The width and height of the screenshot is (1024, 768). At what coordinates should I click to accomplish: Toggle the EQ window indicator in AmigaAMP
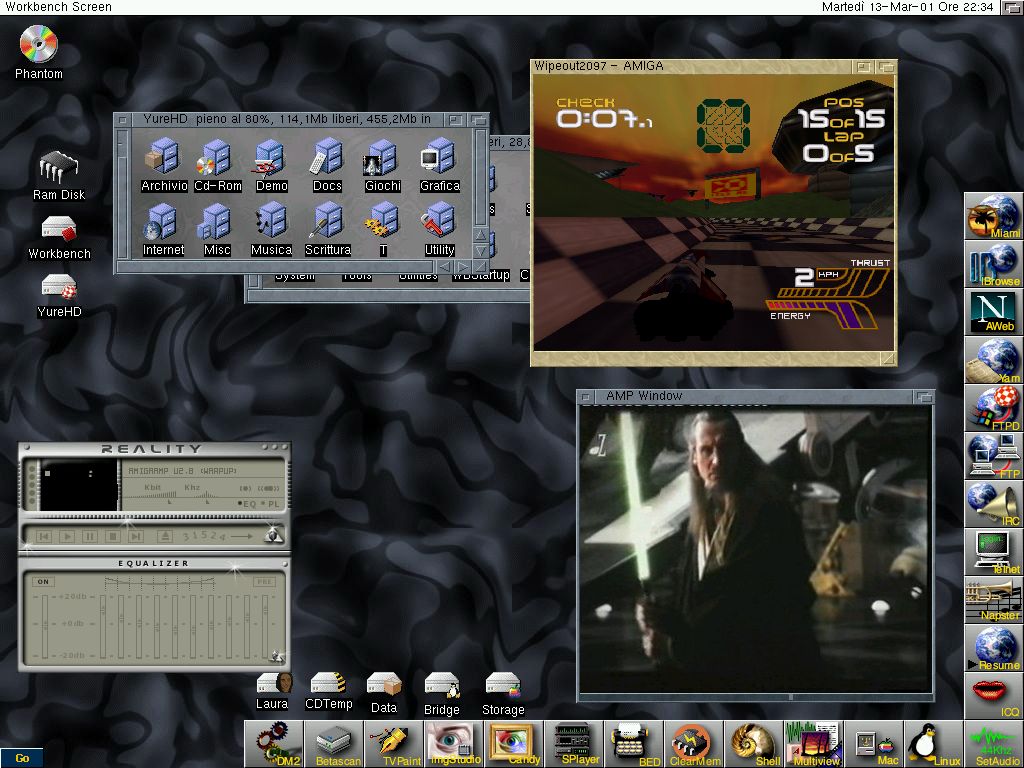(245, 503)
